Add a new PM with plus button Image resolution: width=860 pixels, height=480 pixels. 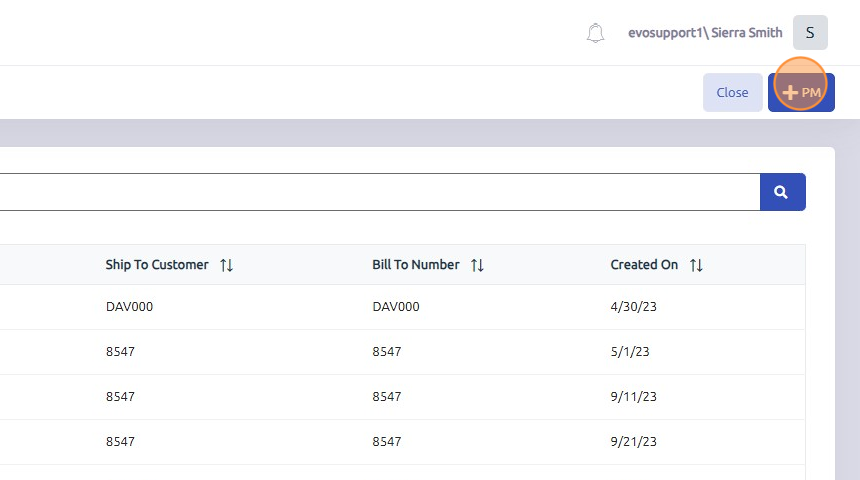(801, 93)
